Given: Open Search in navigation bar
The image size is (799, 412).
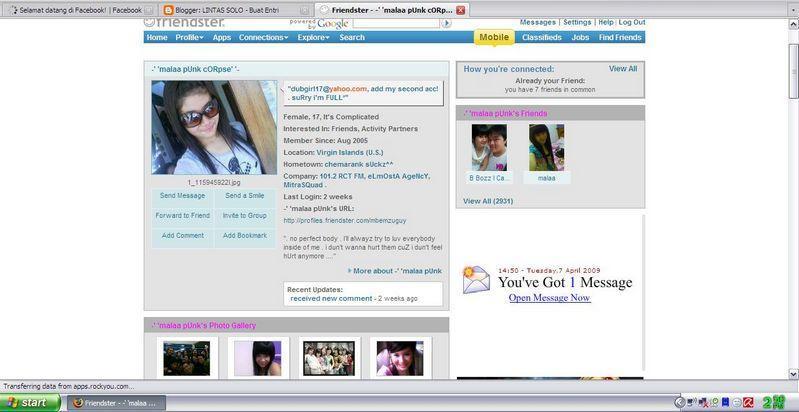Looking at the screenshot, I should tap(352, 37).
